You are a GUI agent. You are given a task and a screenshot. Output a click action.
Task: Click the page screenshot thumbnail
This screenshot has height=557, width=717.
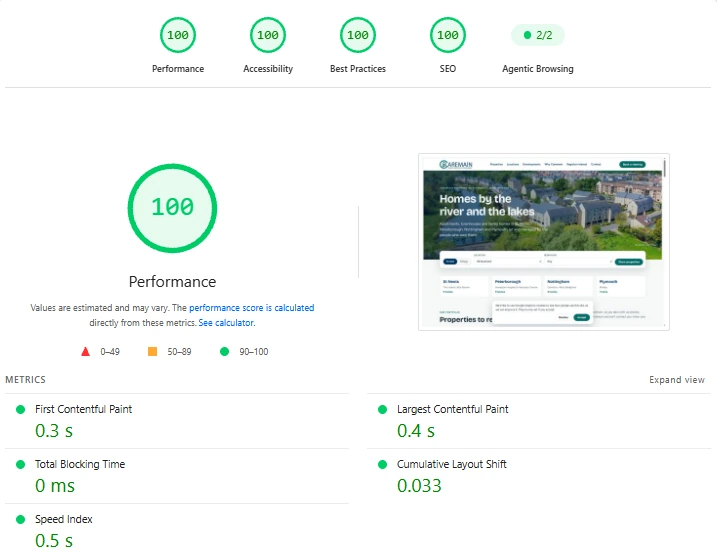(x=544, y=242)
